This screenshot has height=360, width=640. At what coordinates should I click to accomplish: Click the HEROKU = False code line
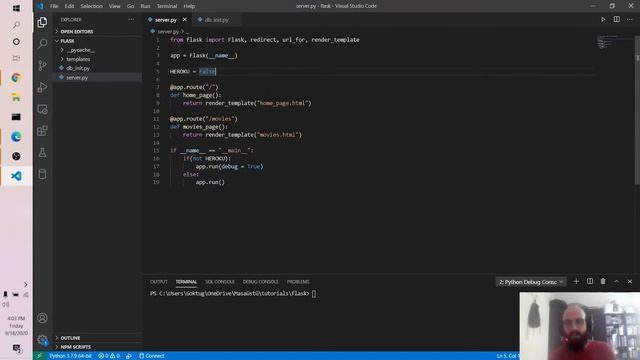click(x=193, y=71)
